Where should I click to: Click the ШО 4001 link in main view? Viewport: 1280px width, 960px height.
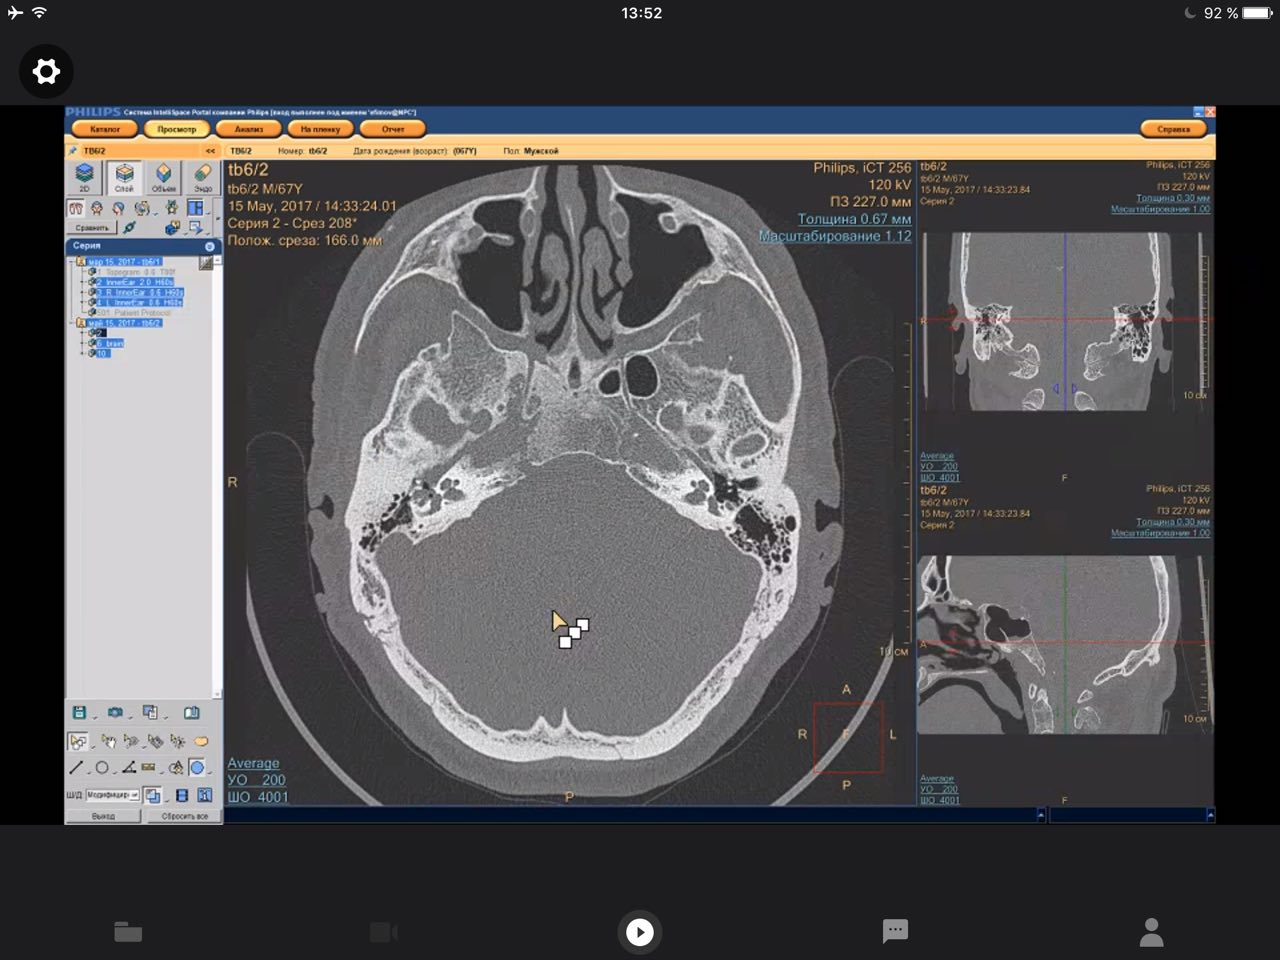(258, 797)
